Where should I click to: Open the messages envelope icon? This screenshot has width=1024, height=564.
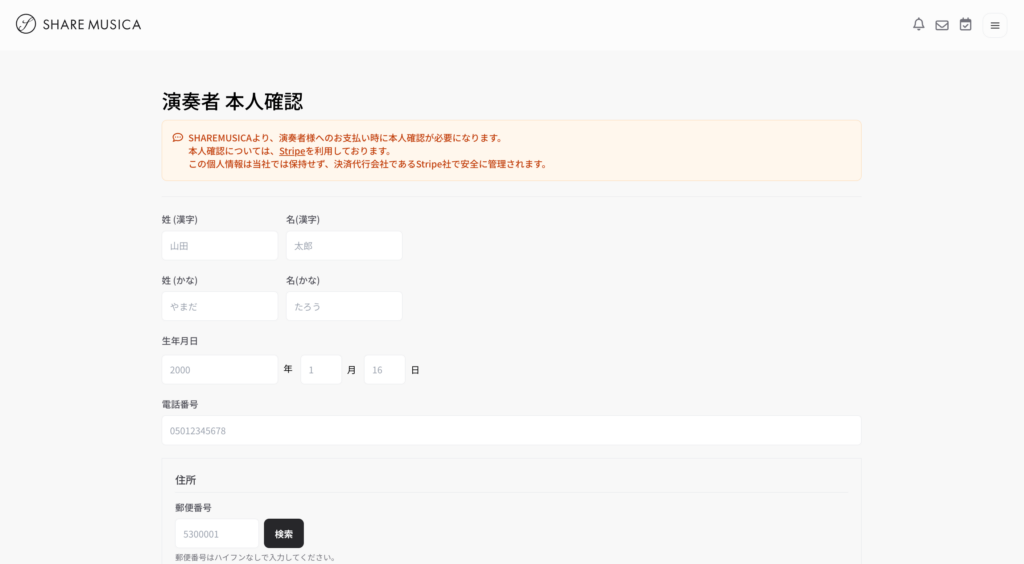(x=942, y=25)
